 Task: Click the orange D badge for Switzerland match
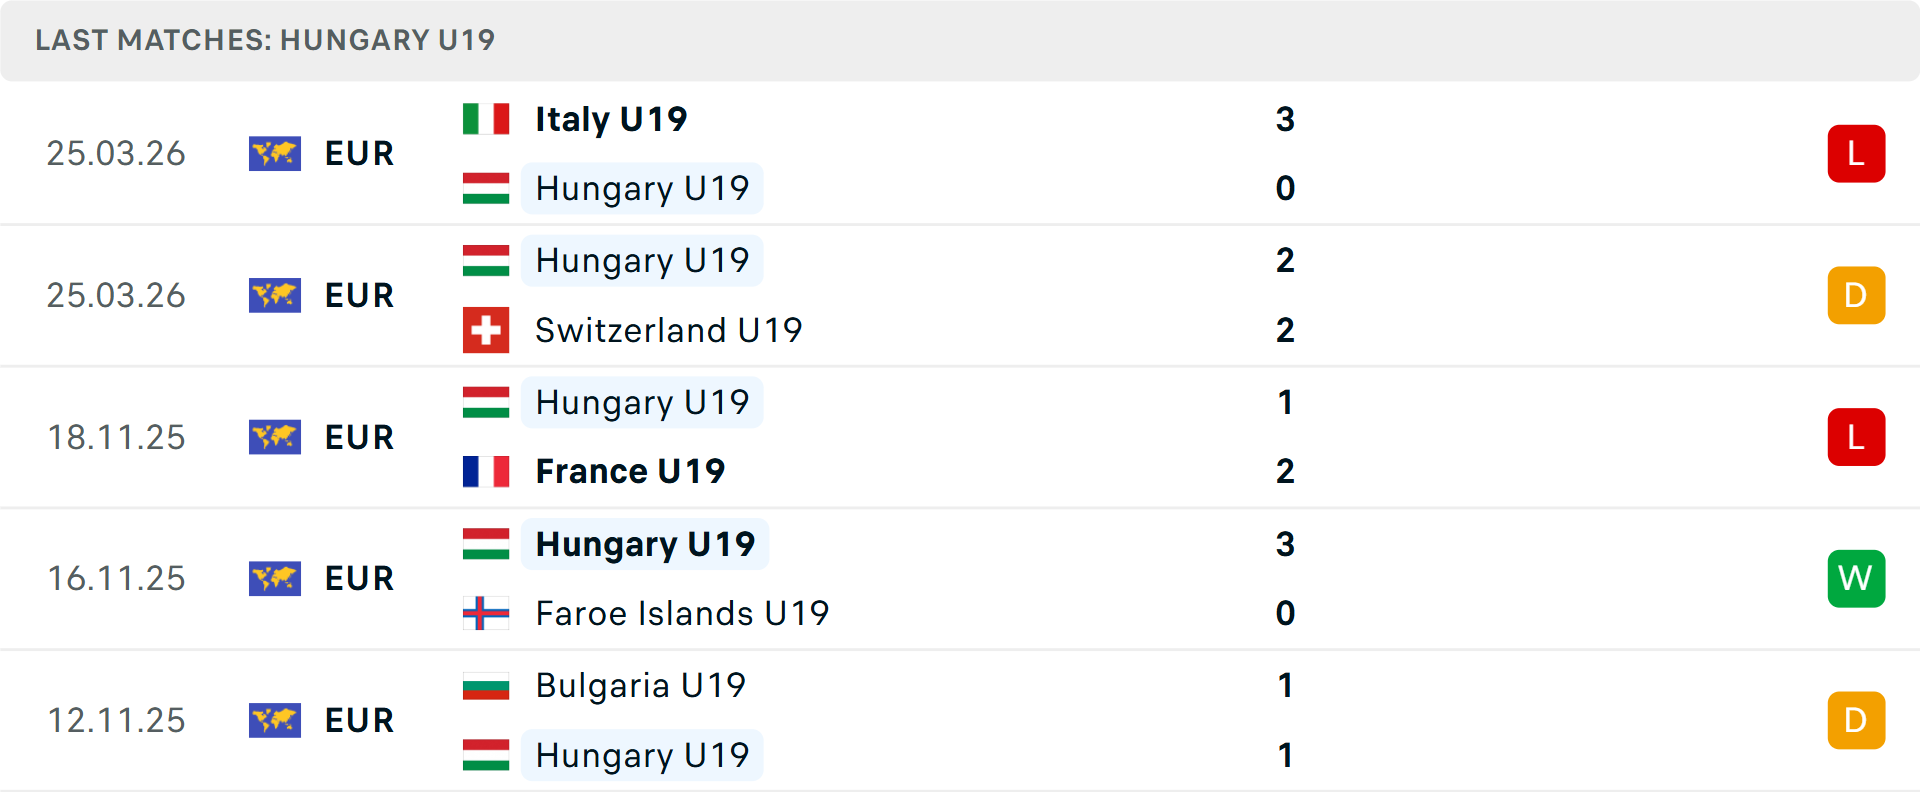(x=1857, y=295)
